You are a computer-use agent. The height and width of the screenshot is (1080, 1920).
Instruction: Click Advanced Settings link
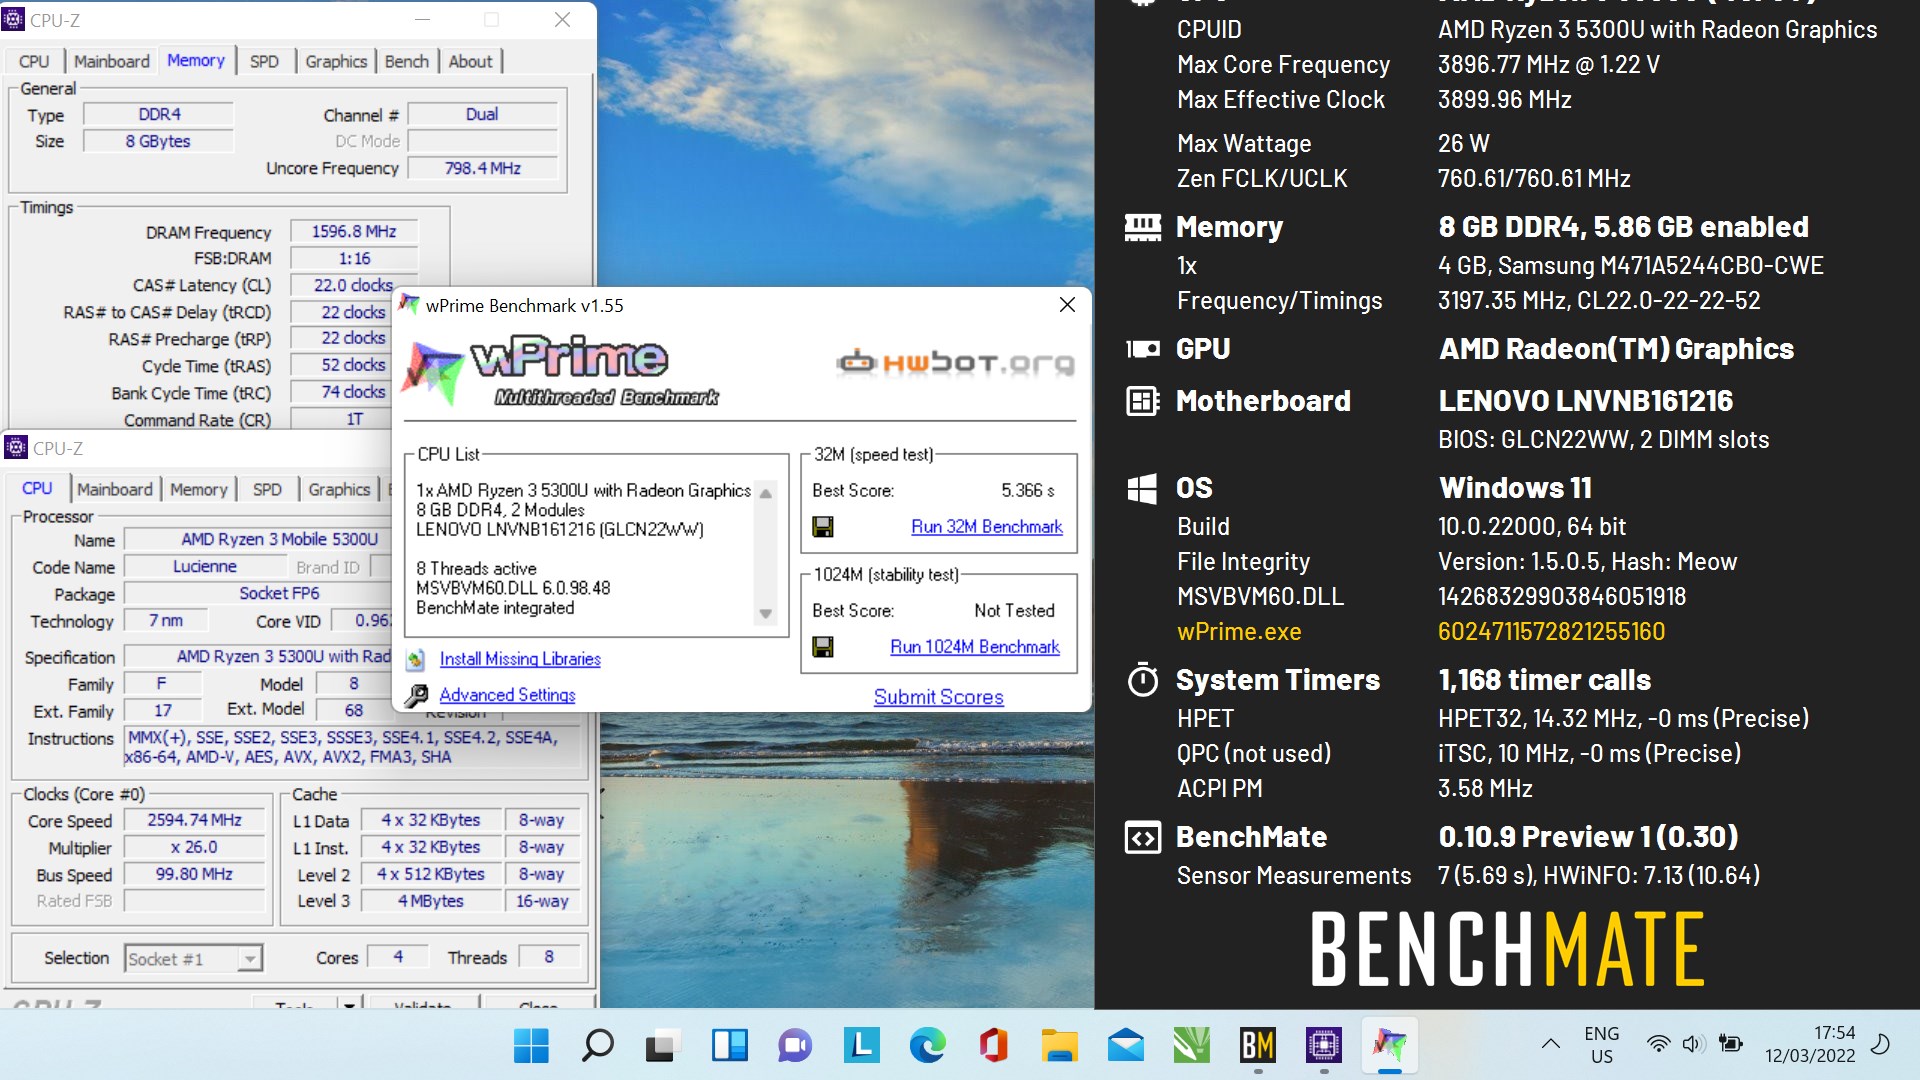tap(507, 695)
